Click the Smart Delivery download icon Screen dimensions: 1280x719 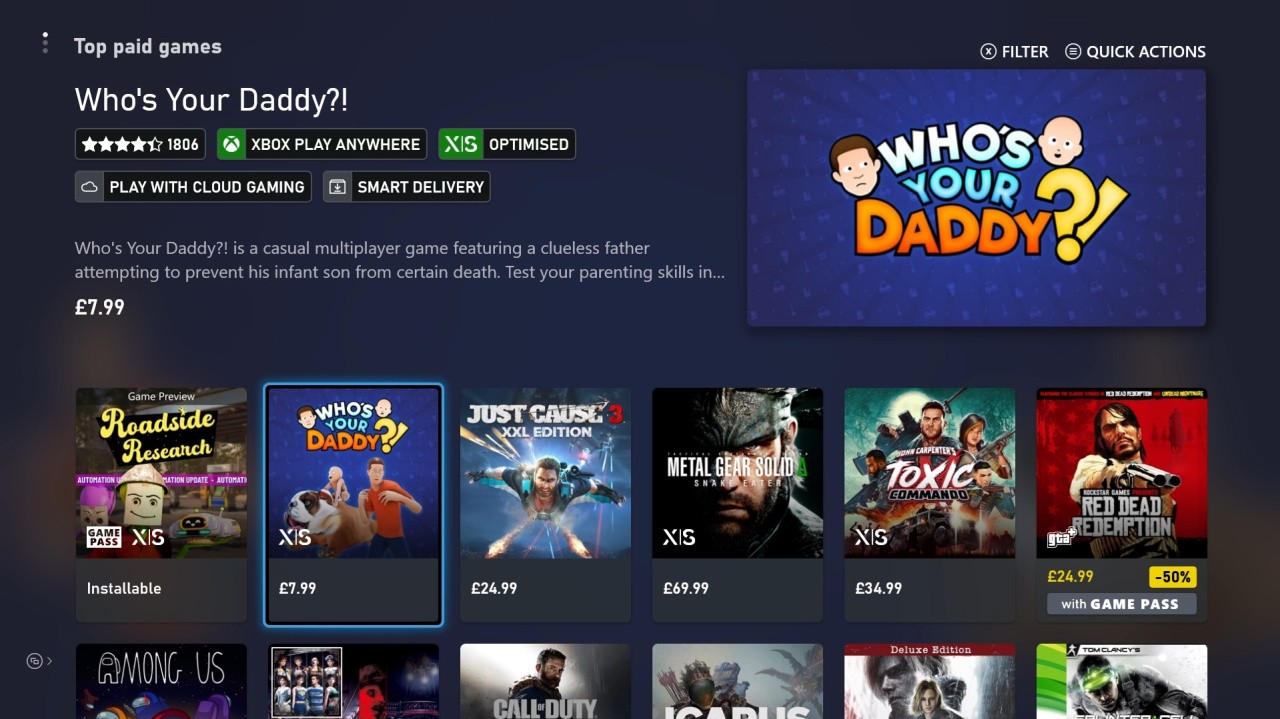pos(337,187)
